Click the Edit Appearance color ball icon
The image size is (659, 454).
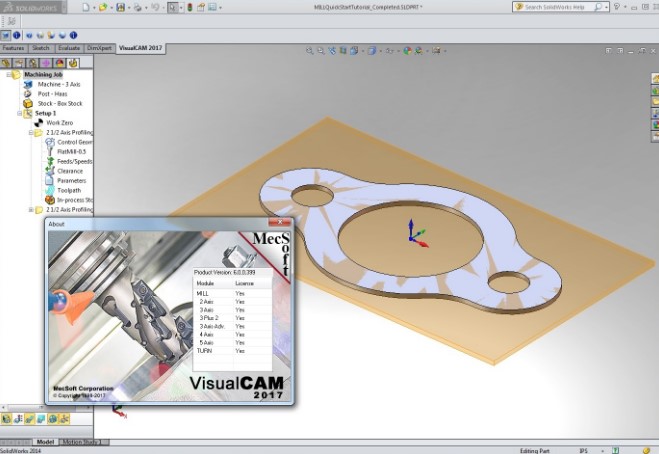[x=407, y=51]
